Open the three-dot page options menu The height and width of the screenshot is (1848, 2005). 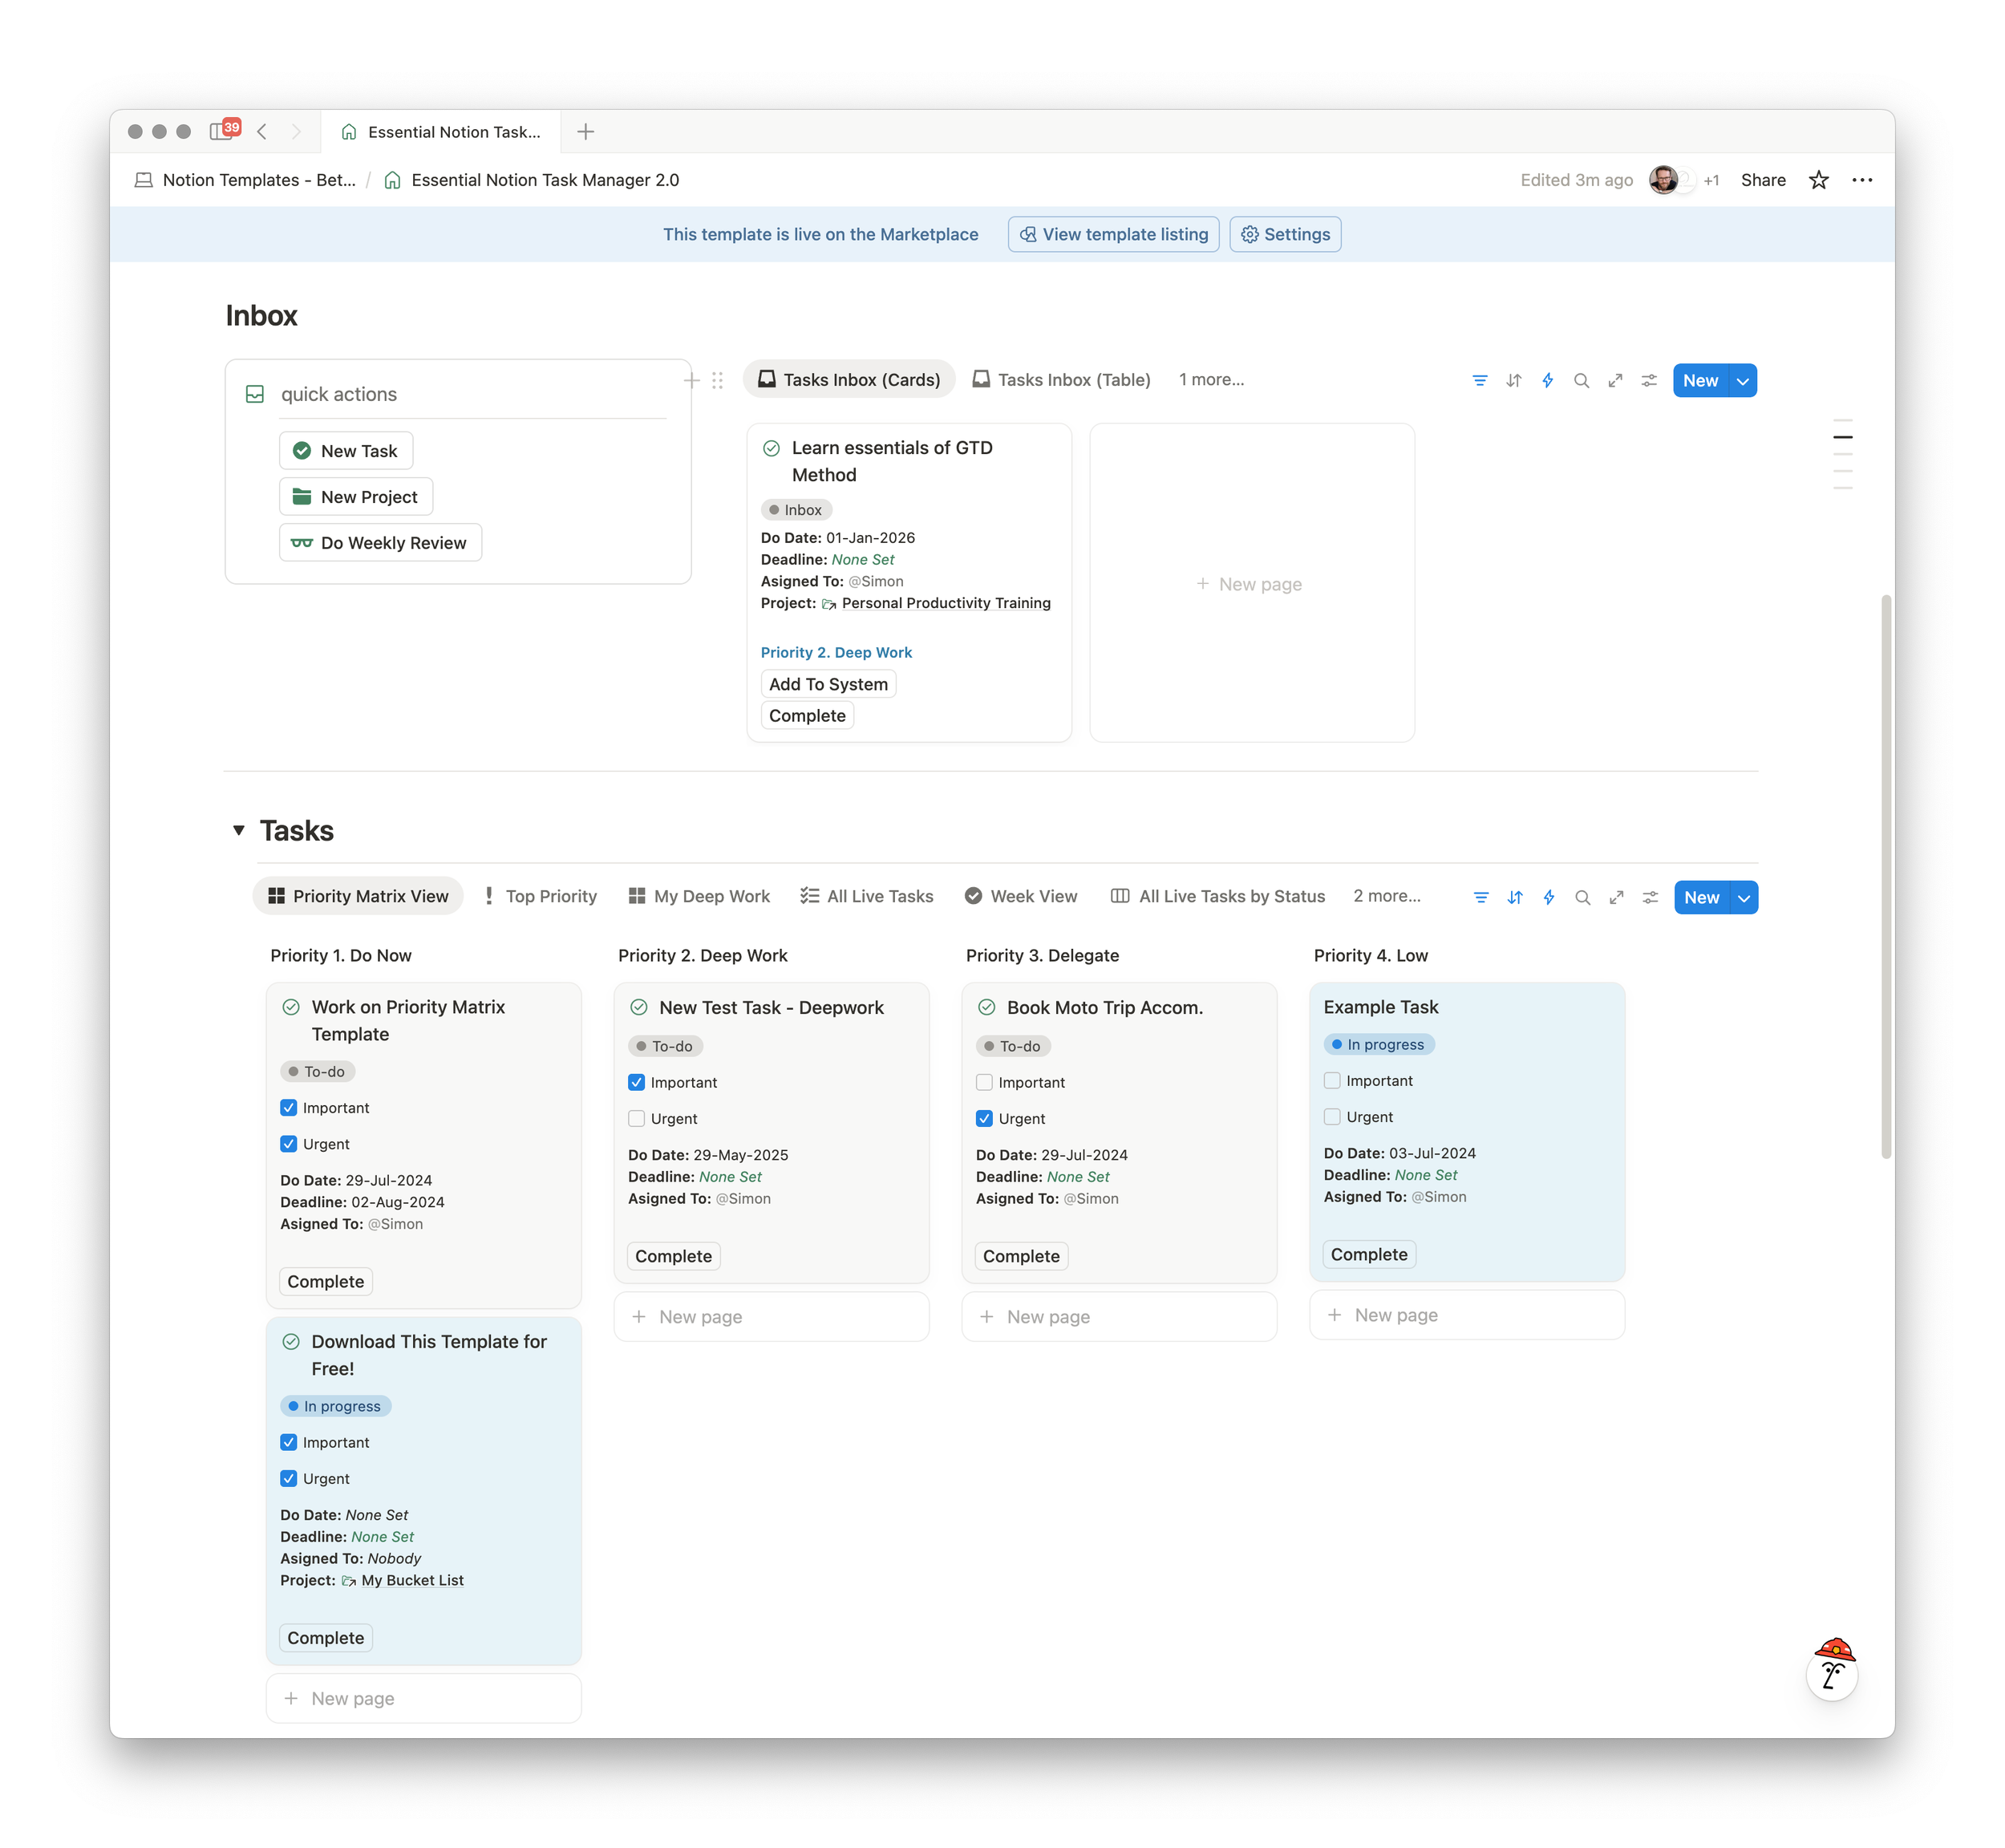pos(1861,180)
